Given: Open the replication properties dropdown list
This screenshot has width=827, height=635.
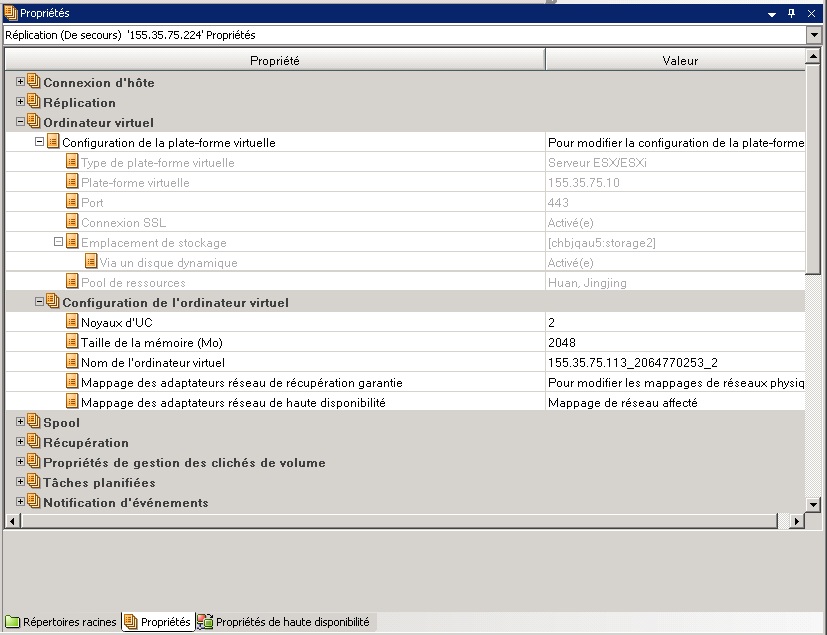Looking at the screenshot, I should click(815, 35).
